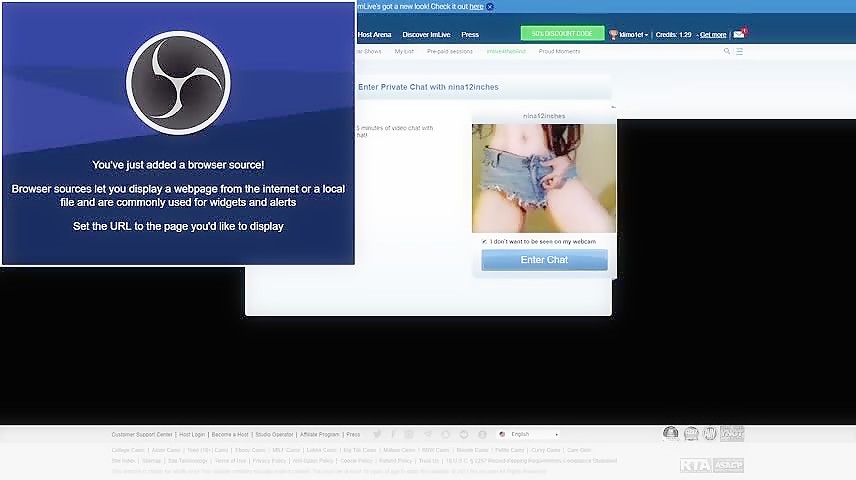Viewport: 856px width, 480px height.
Task: Open the list menu icon beside search
Action: pyautogui.click(x=740, y=51)
